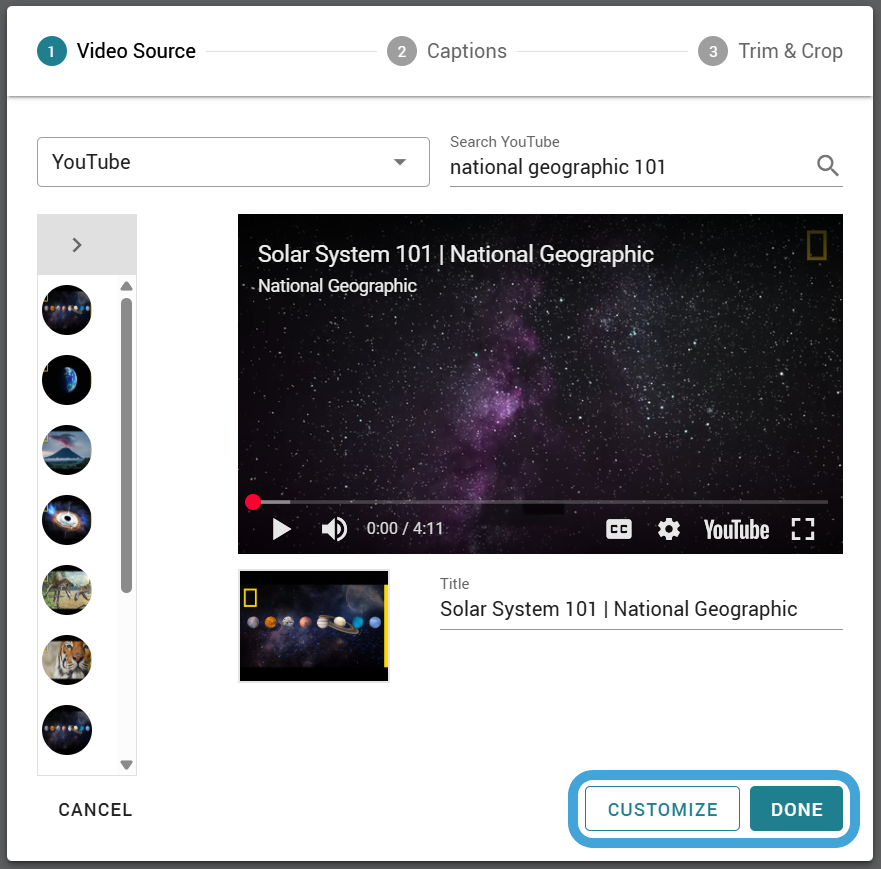Toggle closed captions CC button
Screen dimensions: 881x869
point(619,529)
